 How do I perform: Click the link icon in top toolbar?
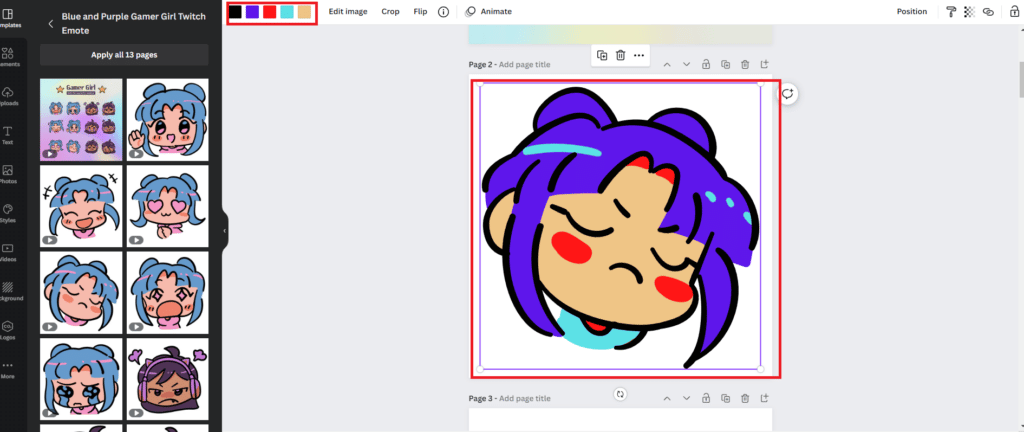point(988,11)
